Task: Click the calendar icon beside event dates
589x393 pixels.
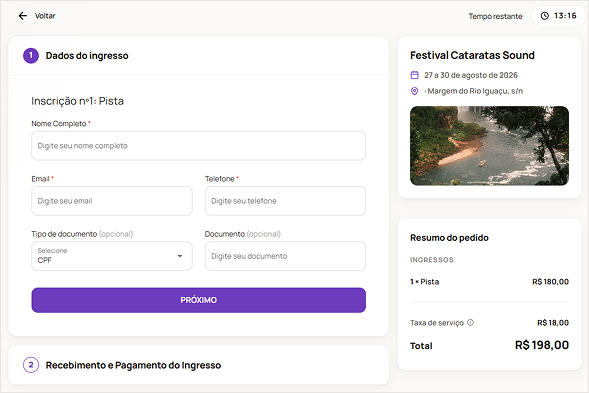Action: [x=414, y=75]
